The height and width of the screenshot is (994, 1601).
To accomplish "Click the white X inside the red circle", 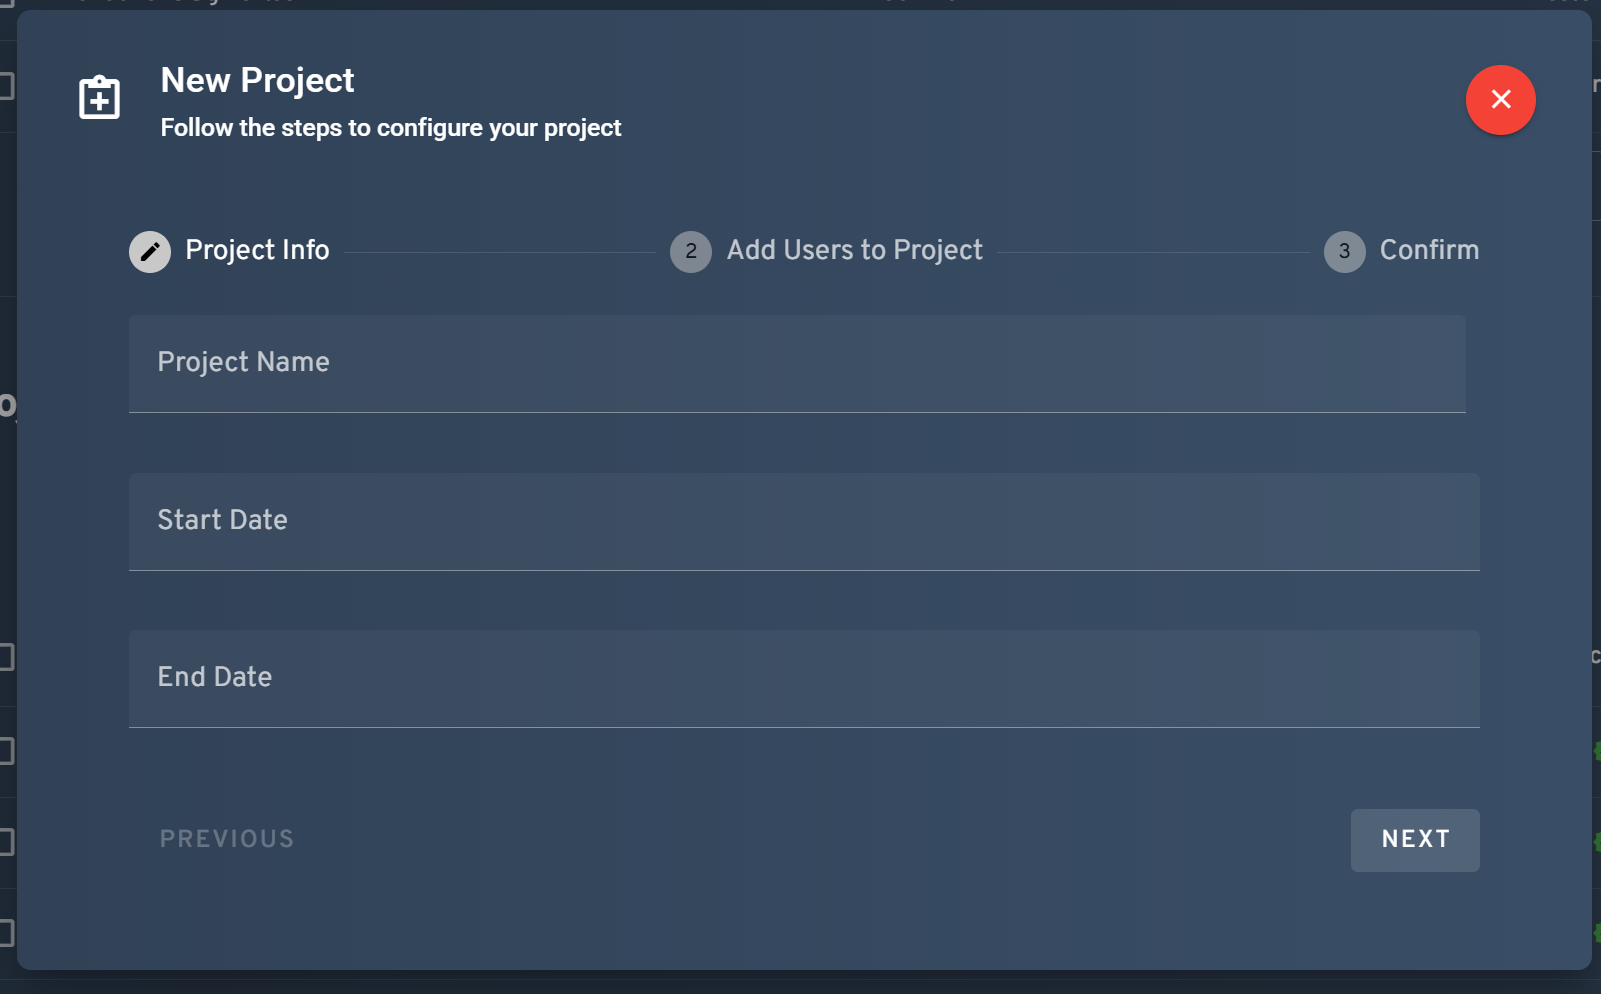I will click(x=1500, y=100).
